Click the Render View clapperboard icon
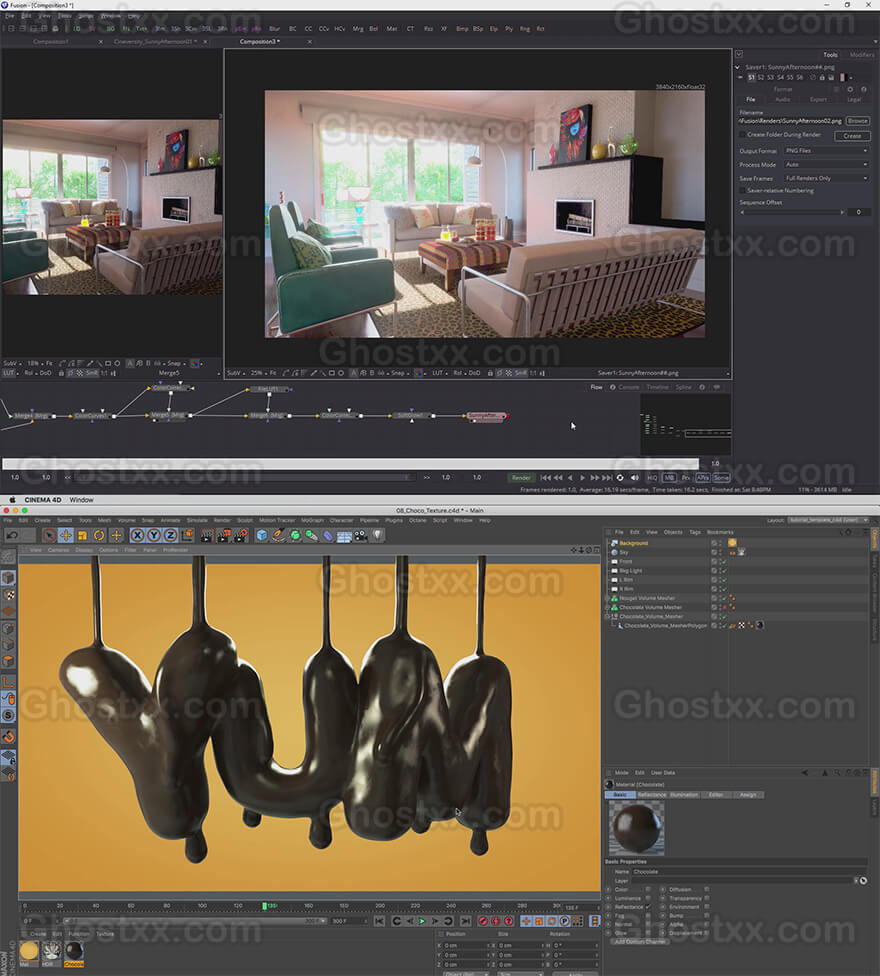This screenshot has width=880, height=976. (x=207, y=535)
